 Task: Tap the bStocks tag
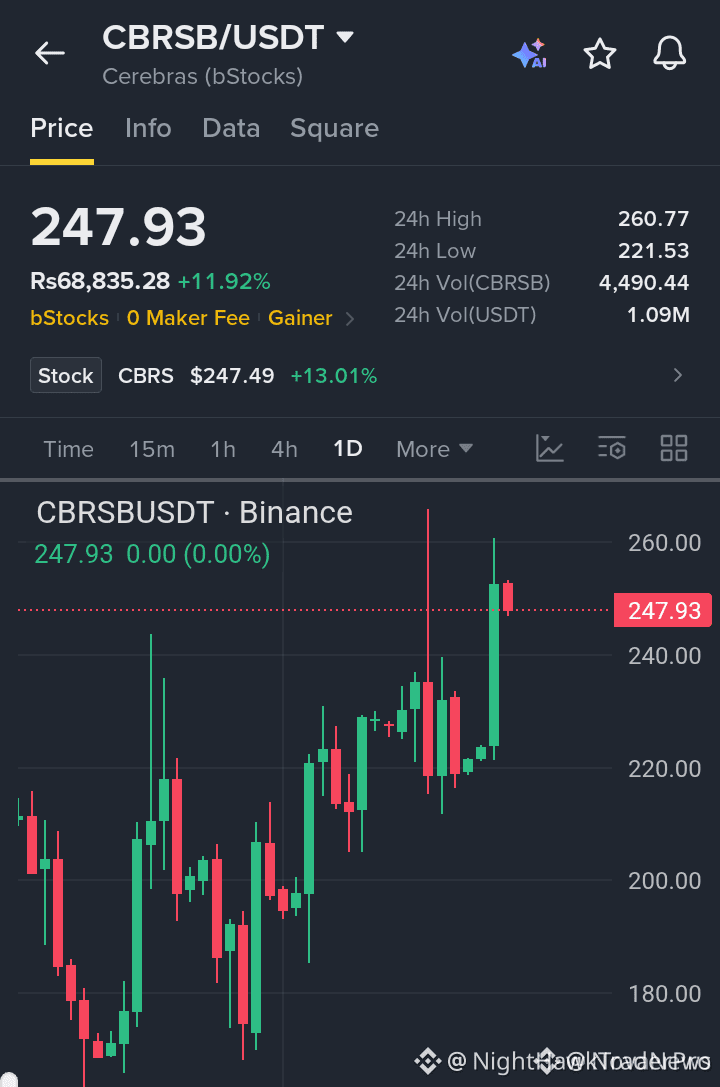click(69, 318)
